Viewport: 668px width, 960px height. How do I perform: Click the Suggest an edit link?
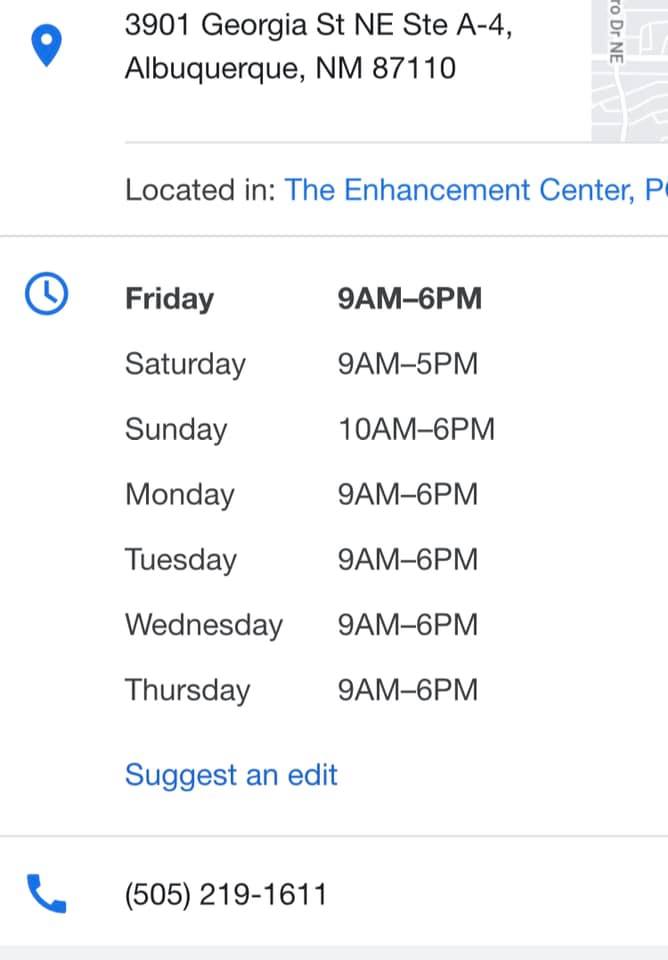(231, 775)
